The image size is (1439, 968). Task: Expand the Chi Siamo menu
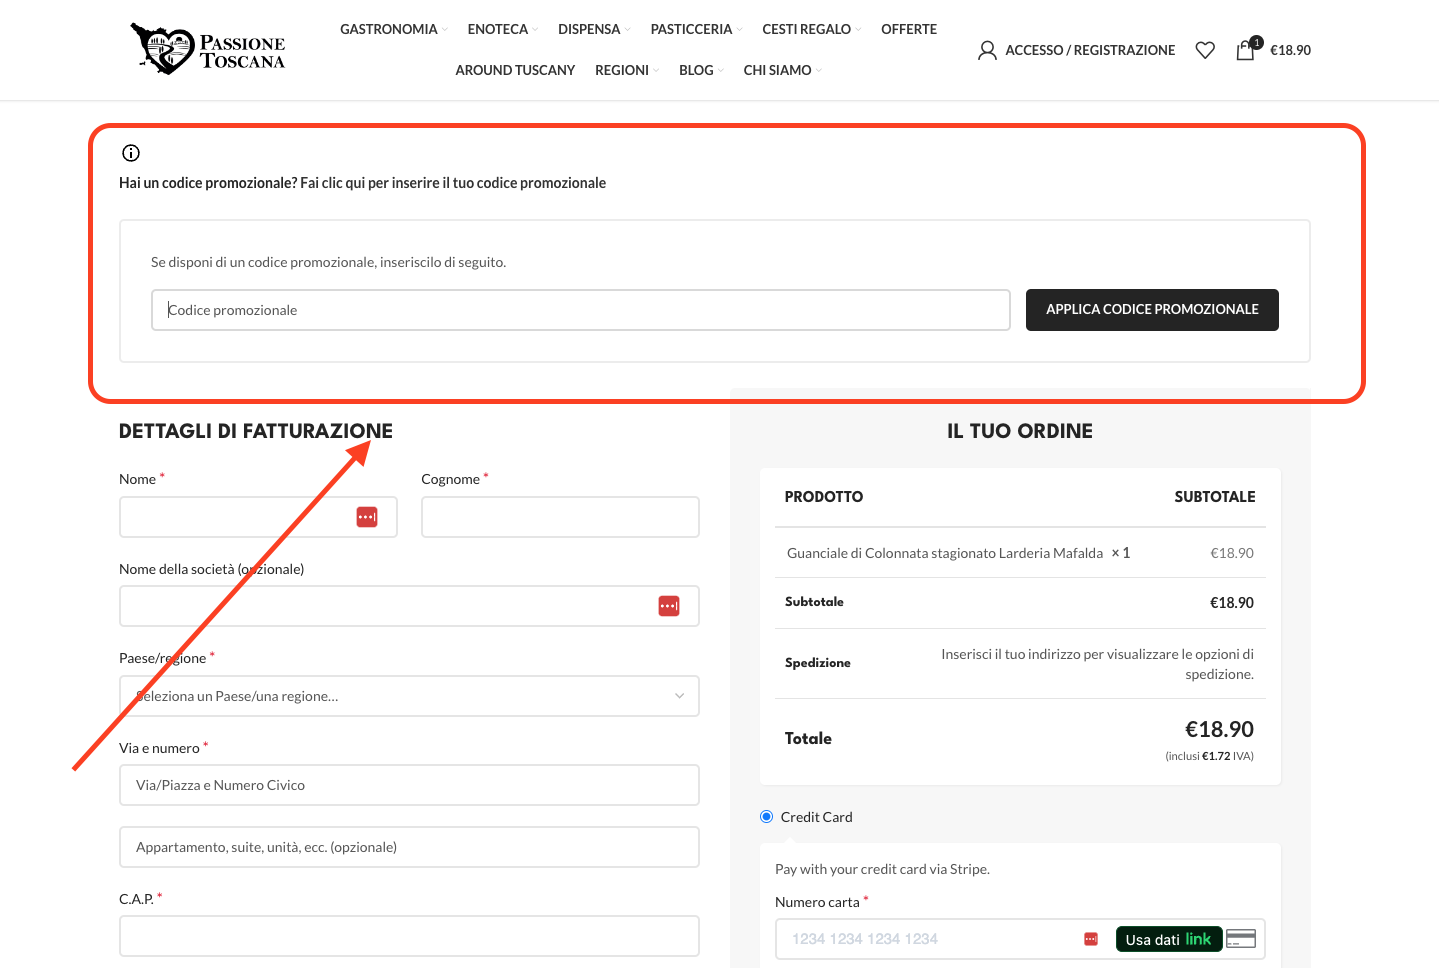pyautogui.click(x=783, y=70)
